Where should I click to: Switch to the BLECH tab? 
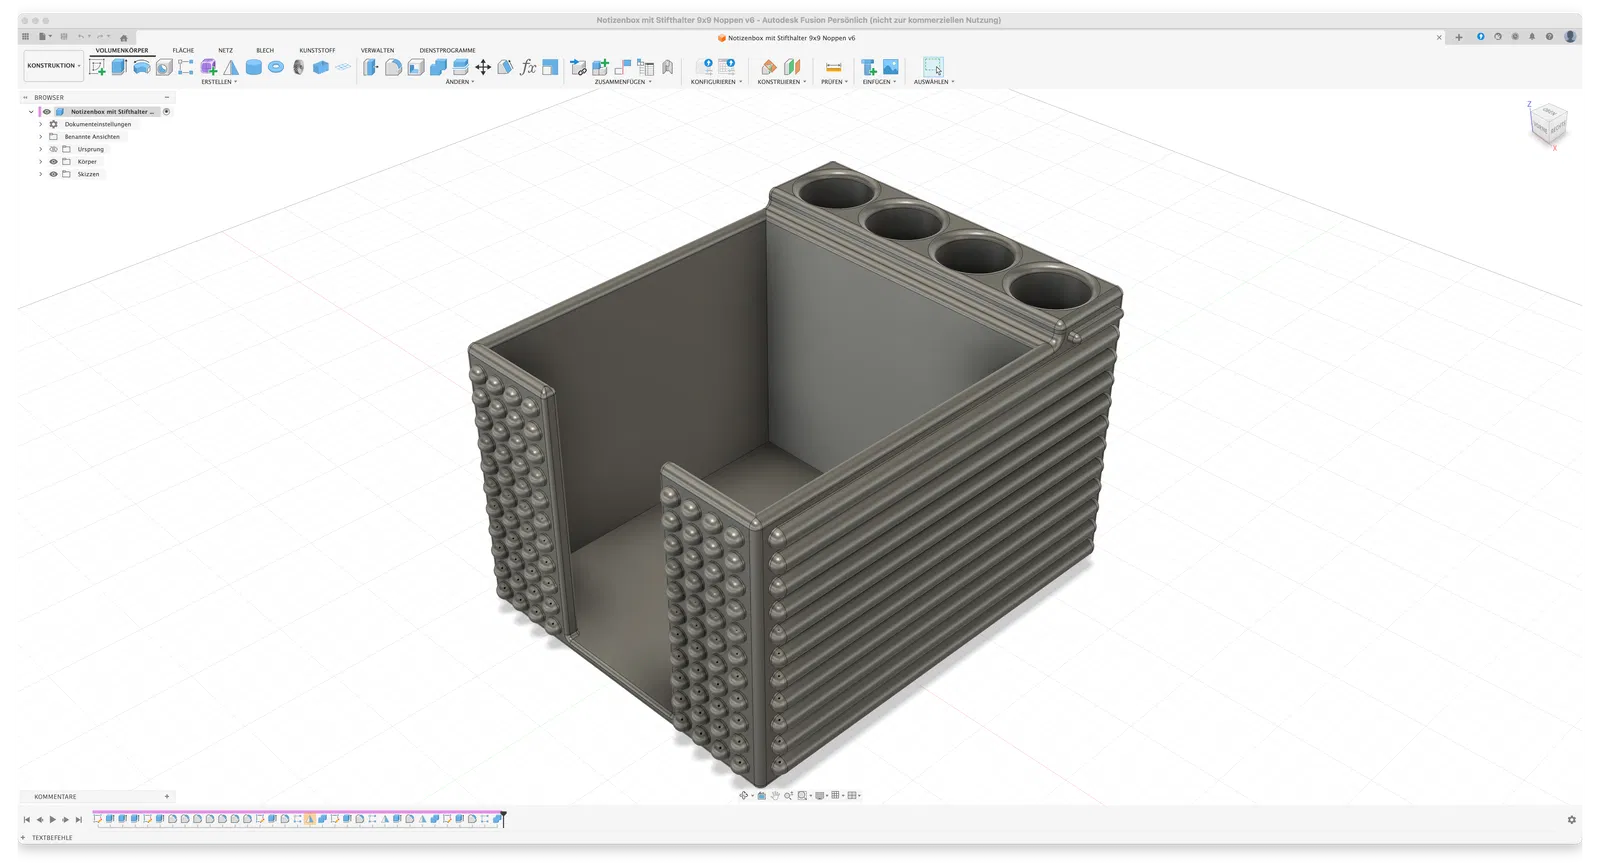click(265, 50)
